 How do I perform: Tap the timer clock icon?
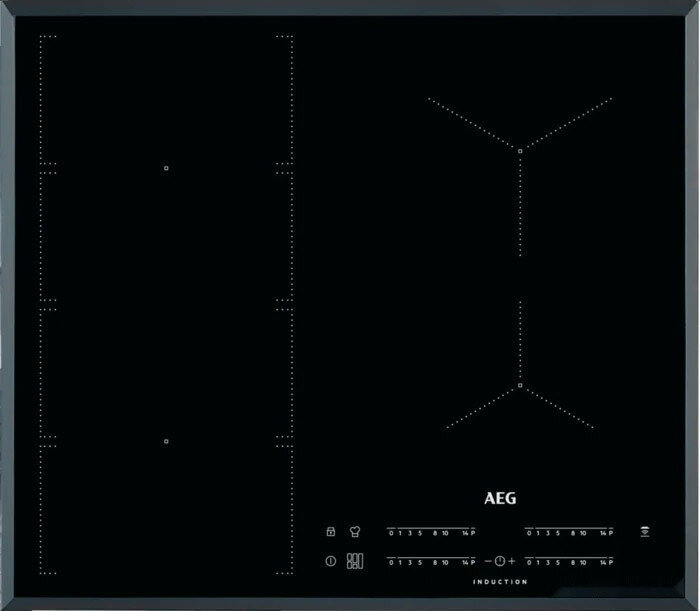coord(500,561)
